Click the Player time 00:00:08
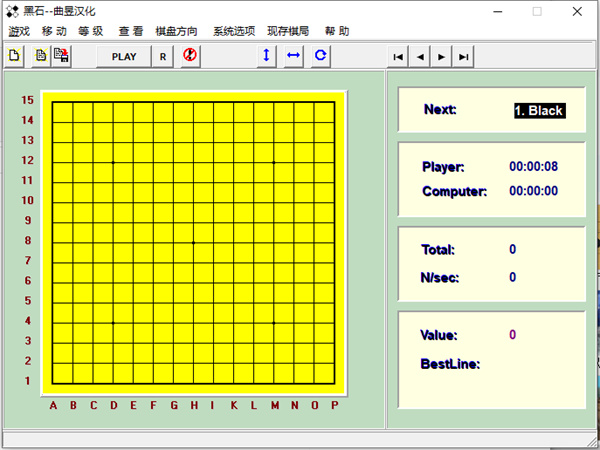This screenshot has height=450, width=600. (533, 166)
